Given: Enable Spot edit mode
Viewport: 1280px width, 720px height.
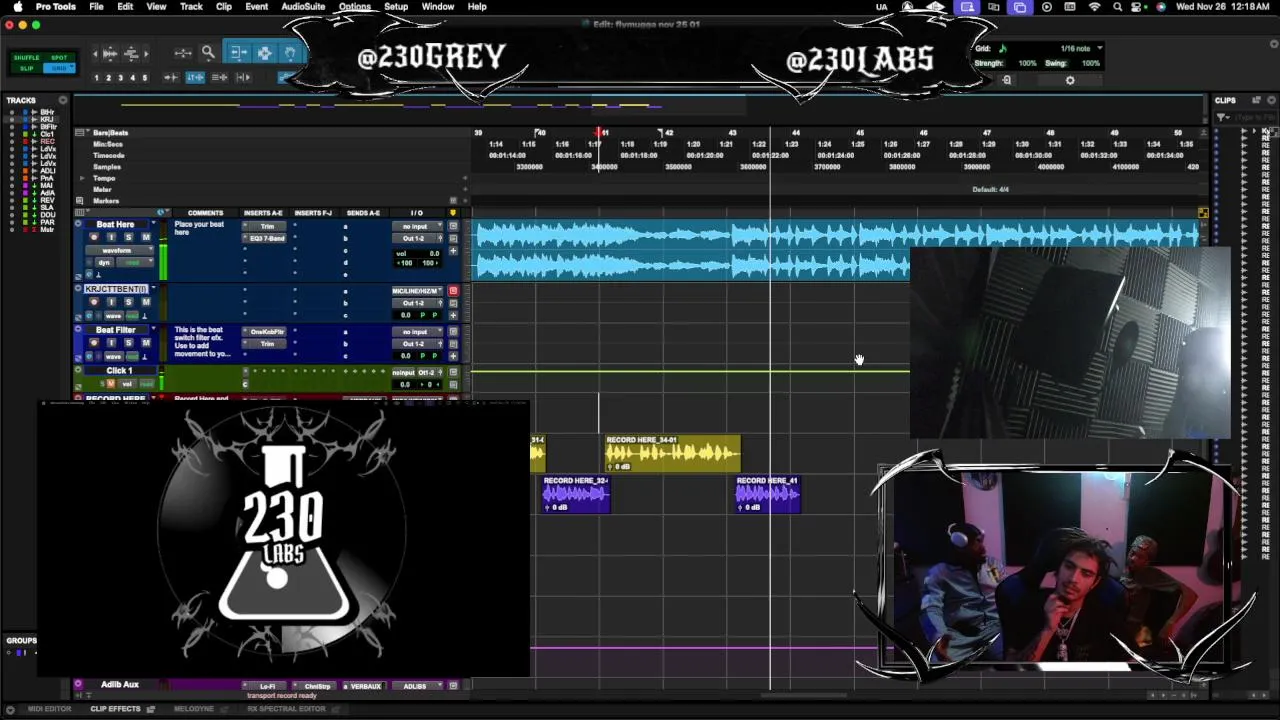Looking at the screenshot, I should tap(59, 58).
